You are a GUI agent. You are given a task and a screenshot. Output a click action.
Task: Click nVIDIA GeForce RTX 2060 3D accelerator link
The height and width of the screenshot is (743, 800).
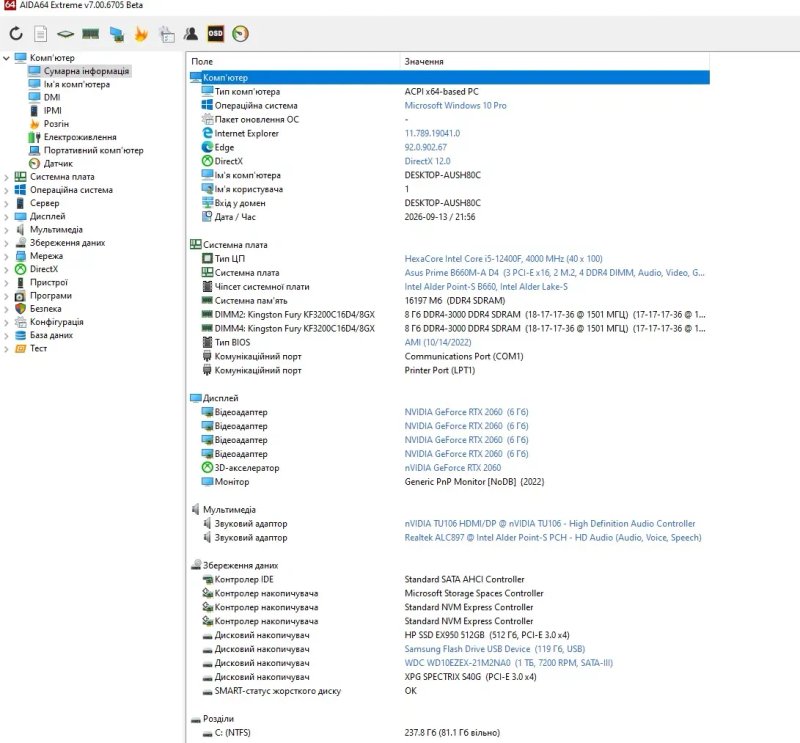(x=453, y=468)
